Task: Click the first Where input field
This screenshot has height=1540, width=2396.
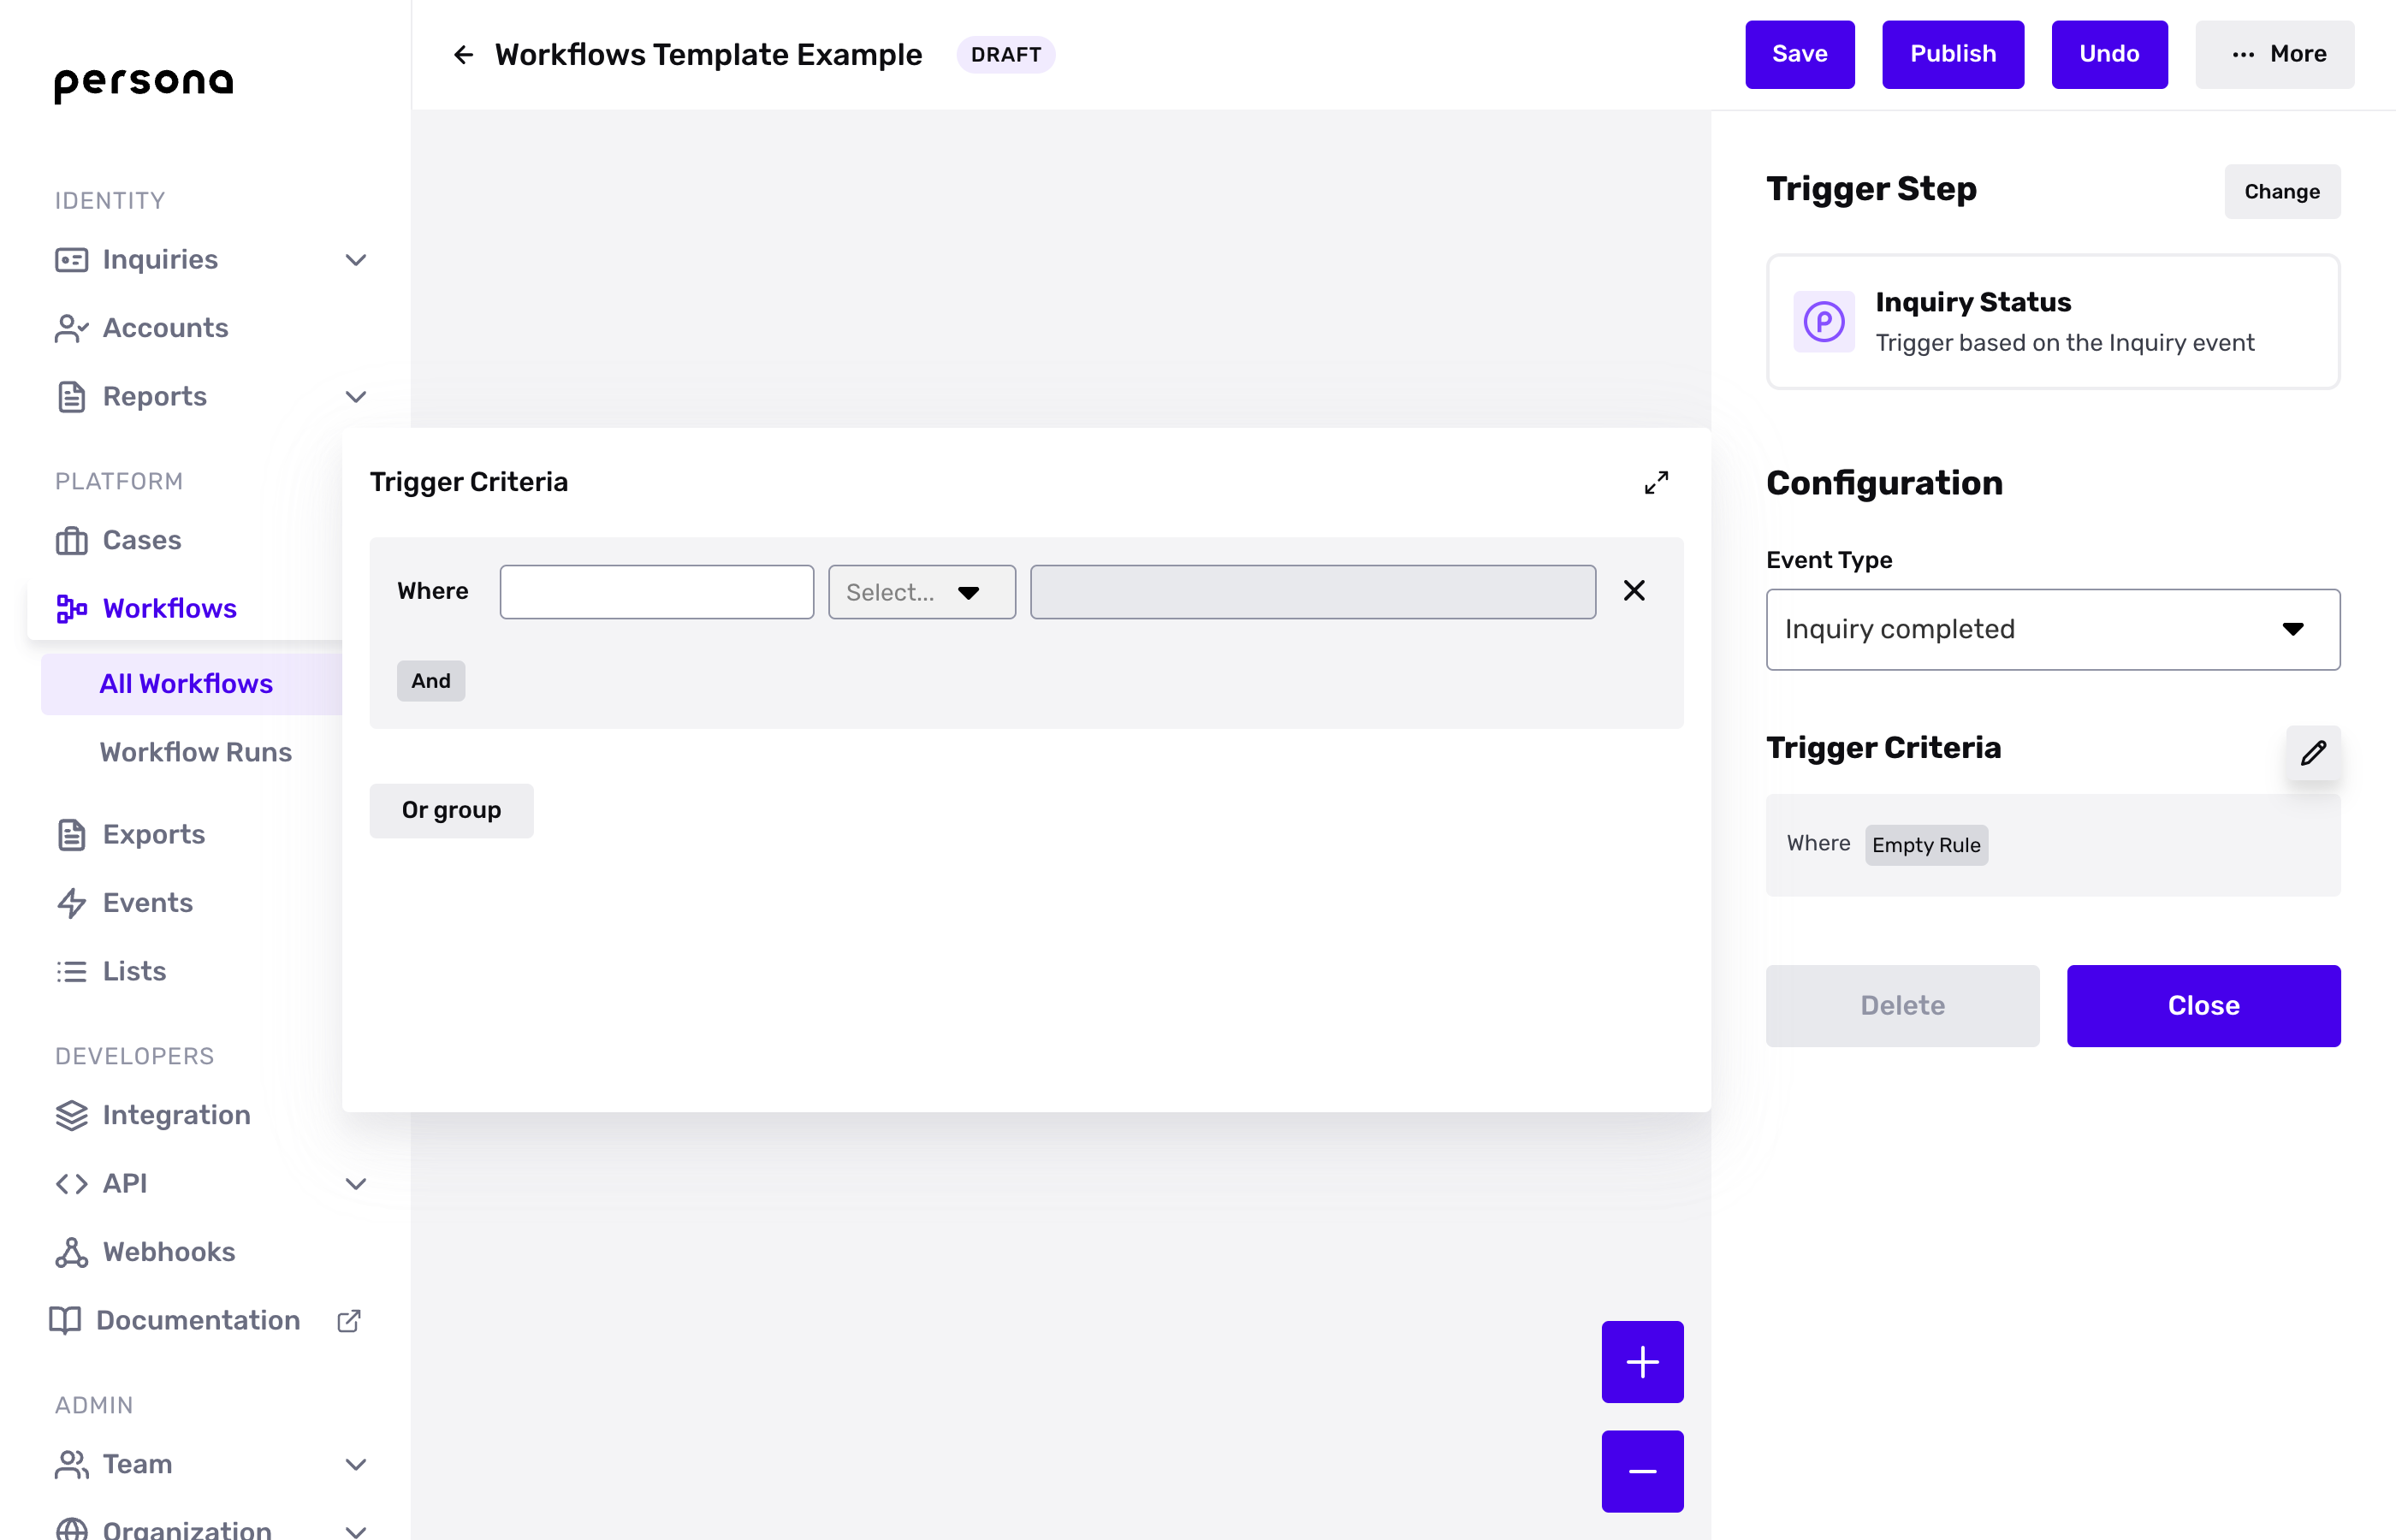Action: 656,592
